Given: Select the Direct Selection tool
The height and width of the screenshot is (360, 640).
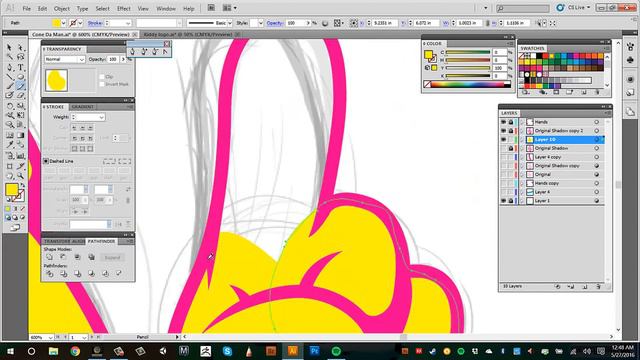Looking at the screenshot, I should pos(20,48).
